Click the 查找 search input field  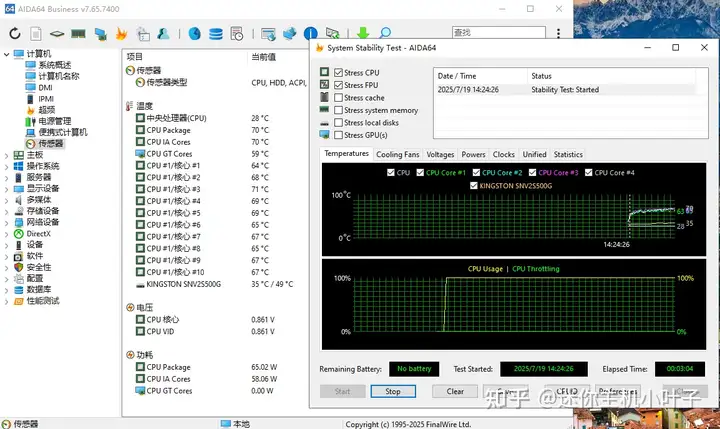pos(499,33)
